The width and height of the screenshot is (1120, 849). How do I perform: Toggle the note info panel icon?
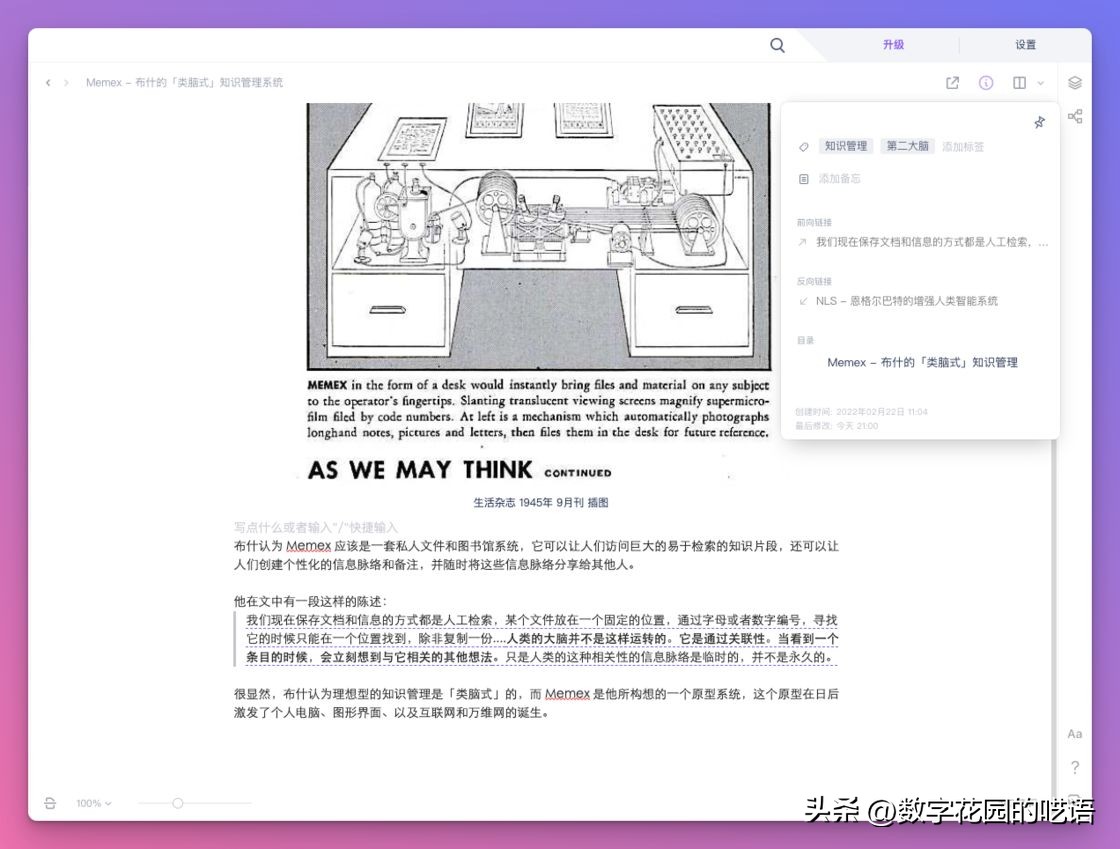986,83
